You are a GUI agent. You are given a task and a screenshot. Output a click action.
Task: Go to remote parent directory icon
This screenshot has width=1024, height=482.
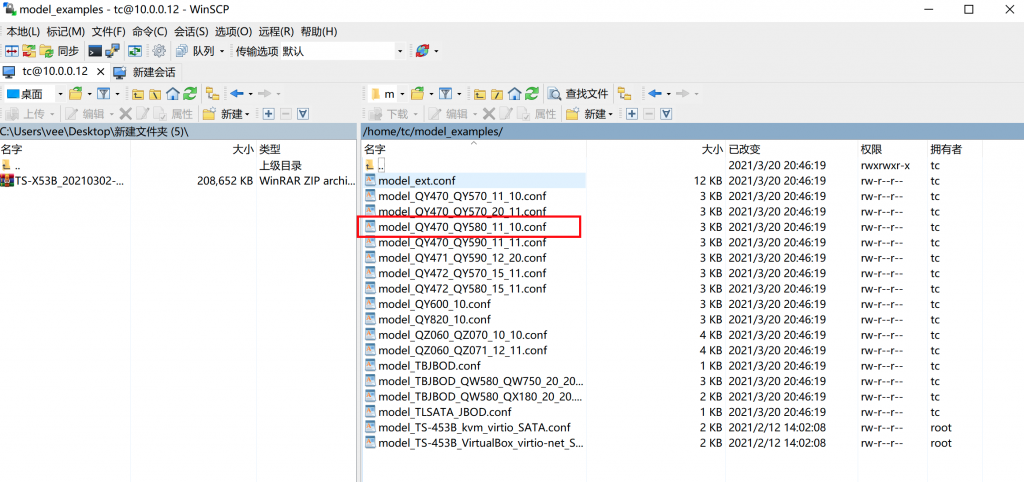point(480,94)
